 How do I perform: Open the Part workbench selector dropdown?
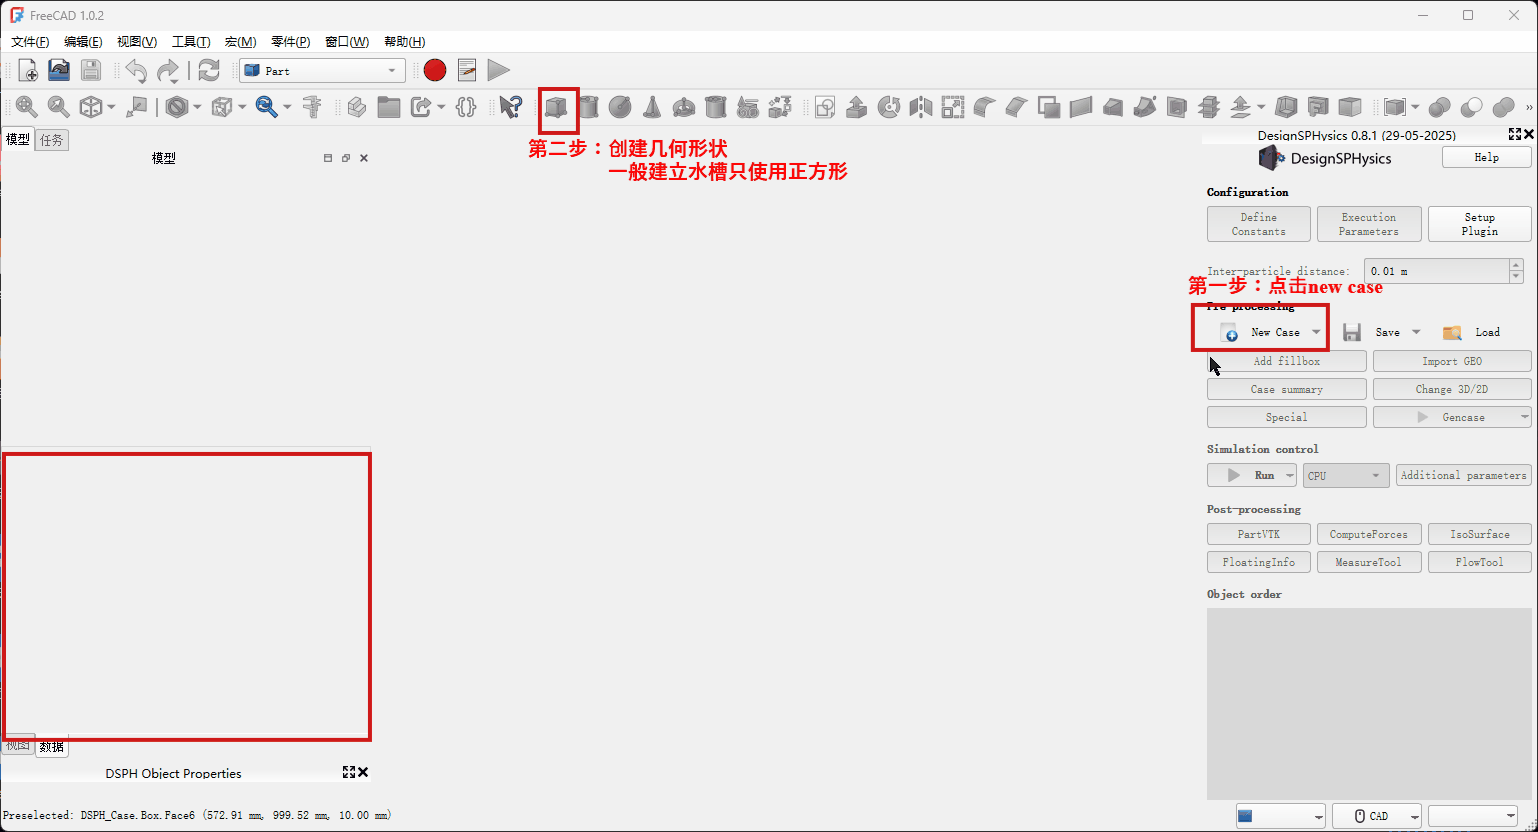coord(389,70)
